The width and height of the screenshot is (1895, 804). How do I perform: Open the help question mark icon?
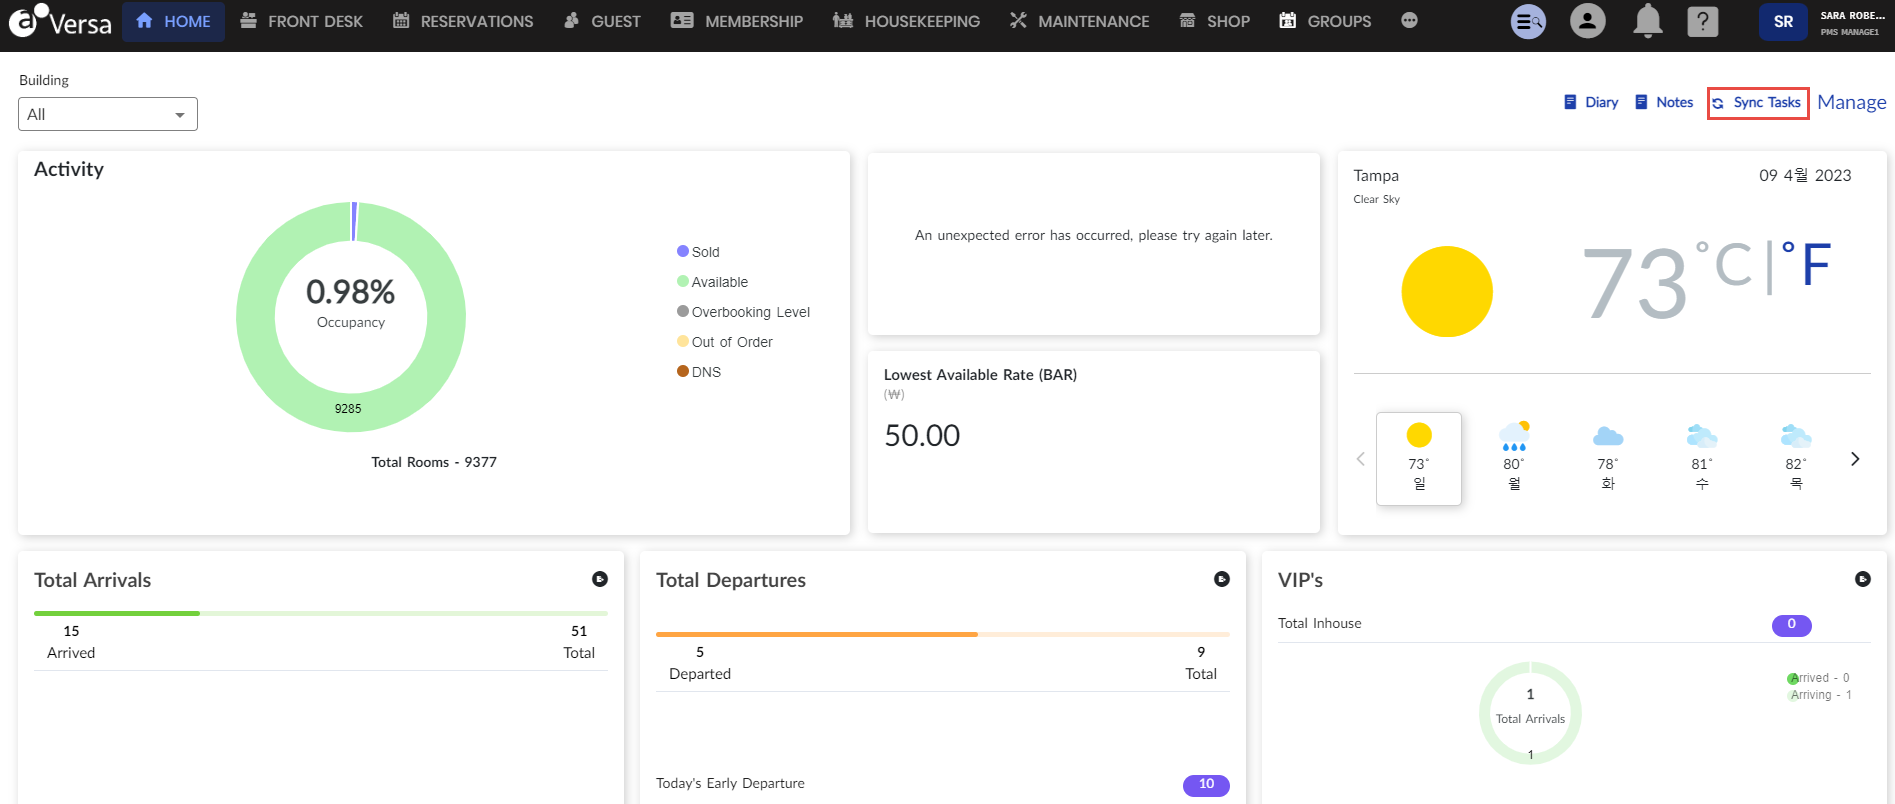point(1702,21)
